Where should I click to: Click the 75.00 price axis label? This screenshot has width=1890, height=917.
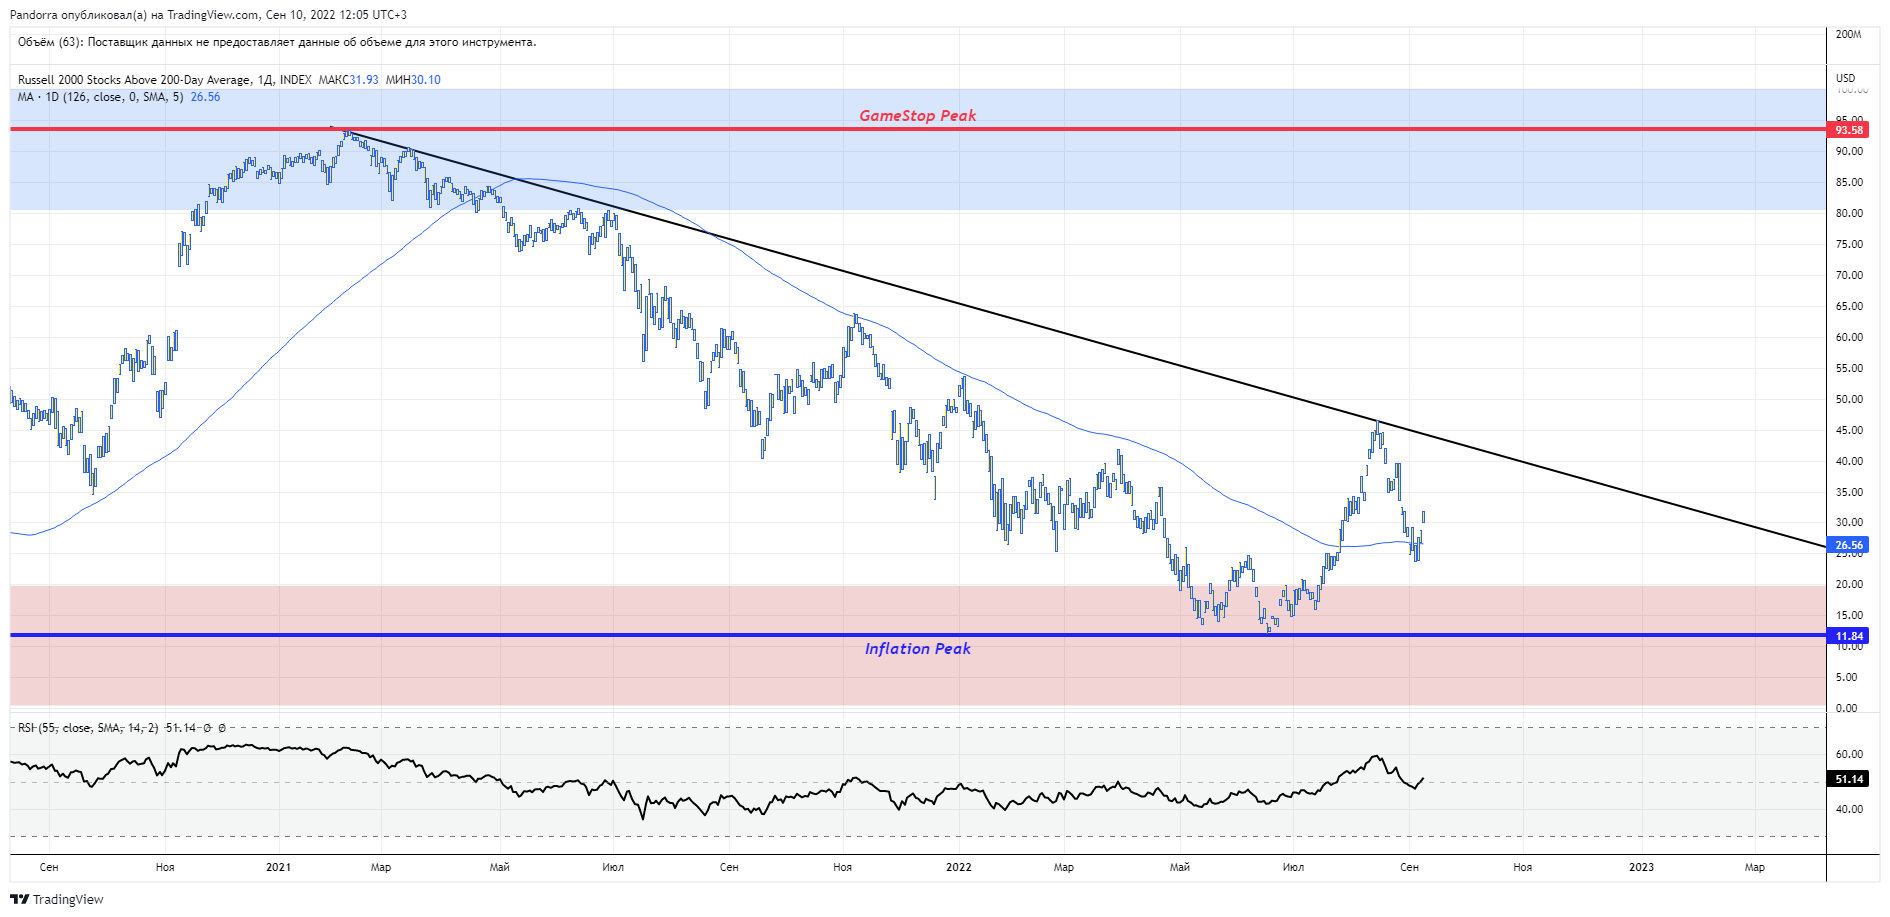1849,244
